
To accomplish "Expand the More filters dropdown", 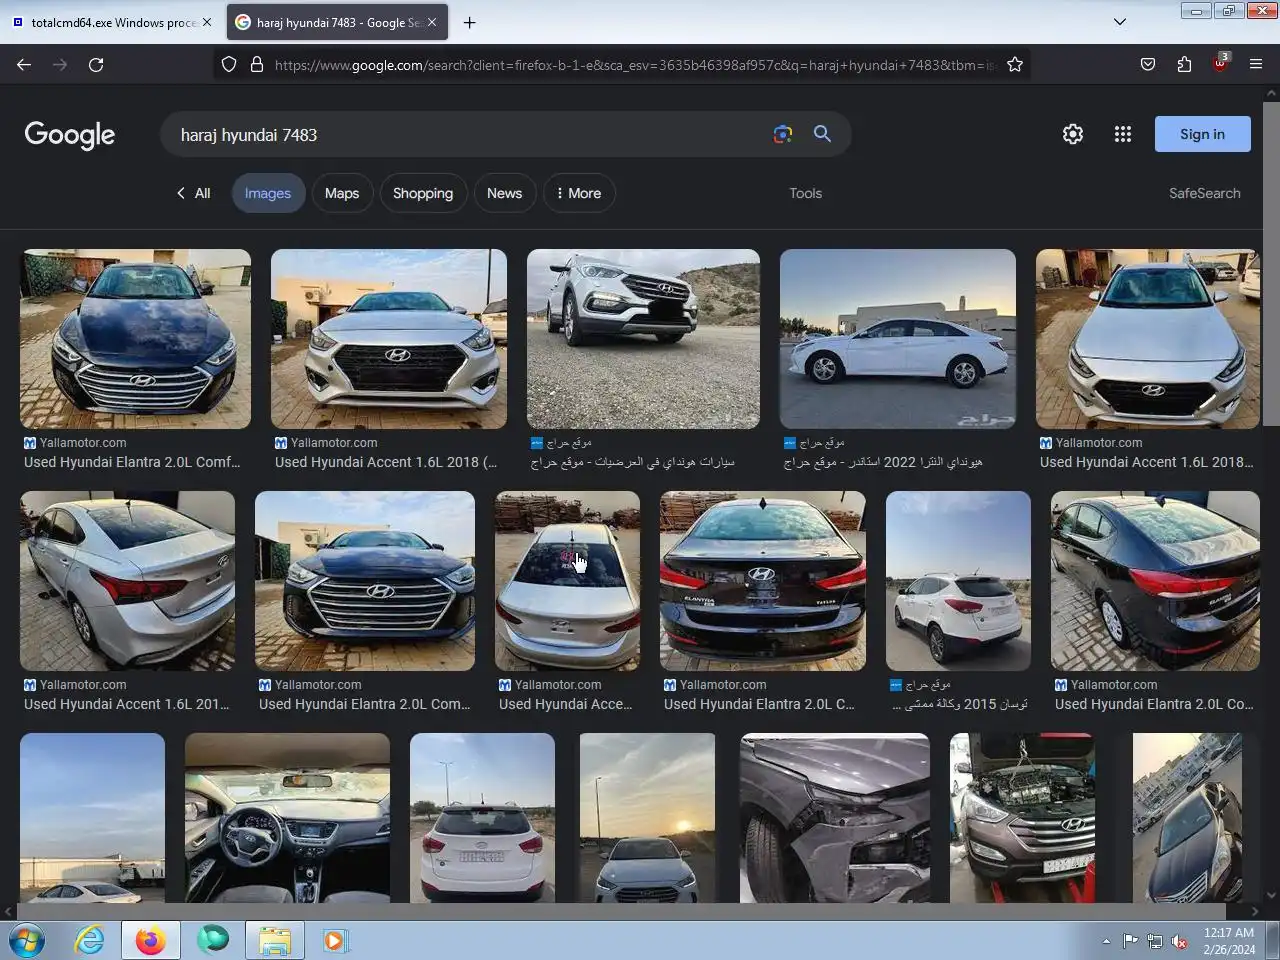I will (579, 193).
